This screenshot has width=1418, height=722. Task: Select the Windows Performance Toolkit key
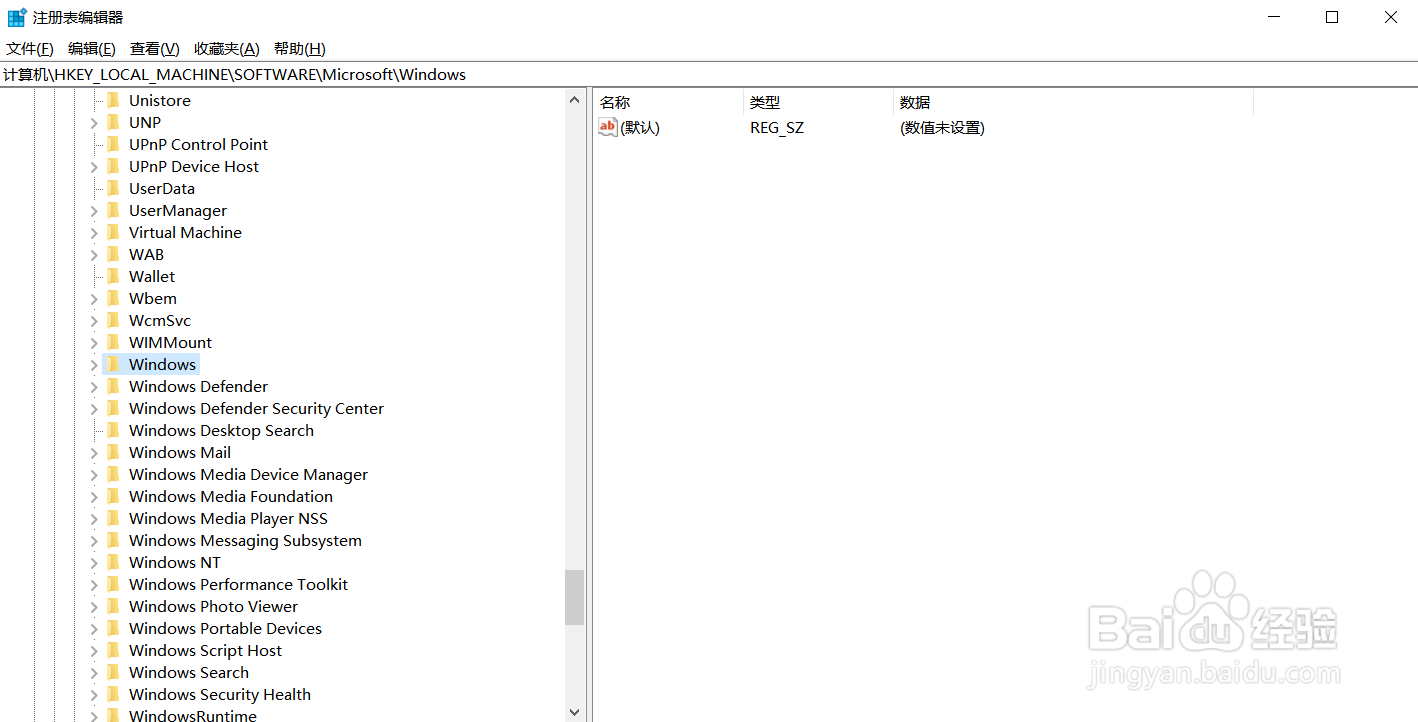point(238,584)
